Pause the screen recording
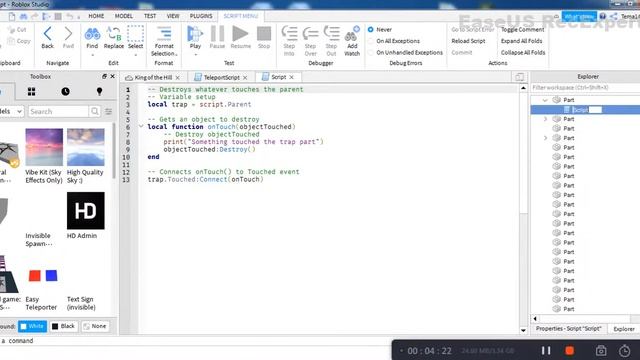Viewport: 640px width, 360px height. pyautogui.click(x=546, y=350)
